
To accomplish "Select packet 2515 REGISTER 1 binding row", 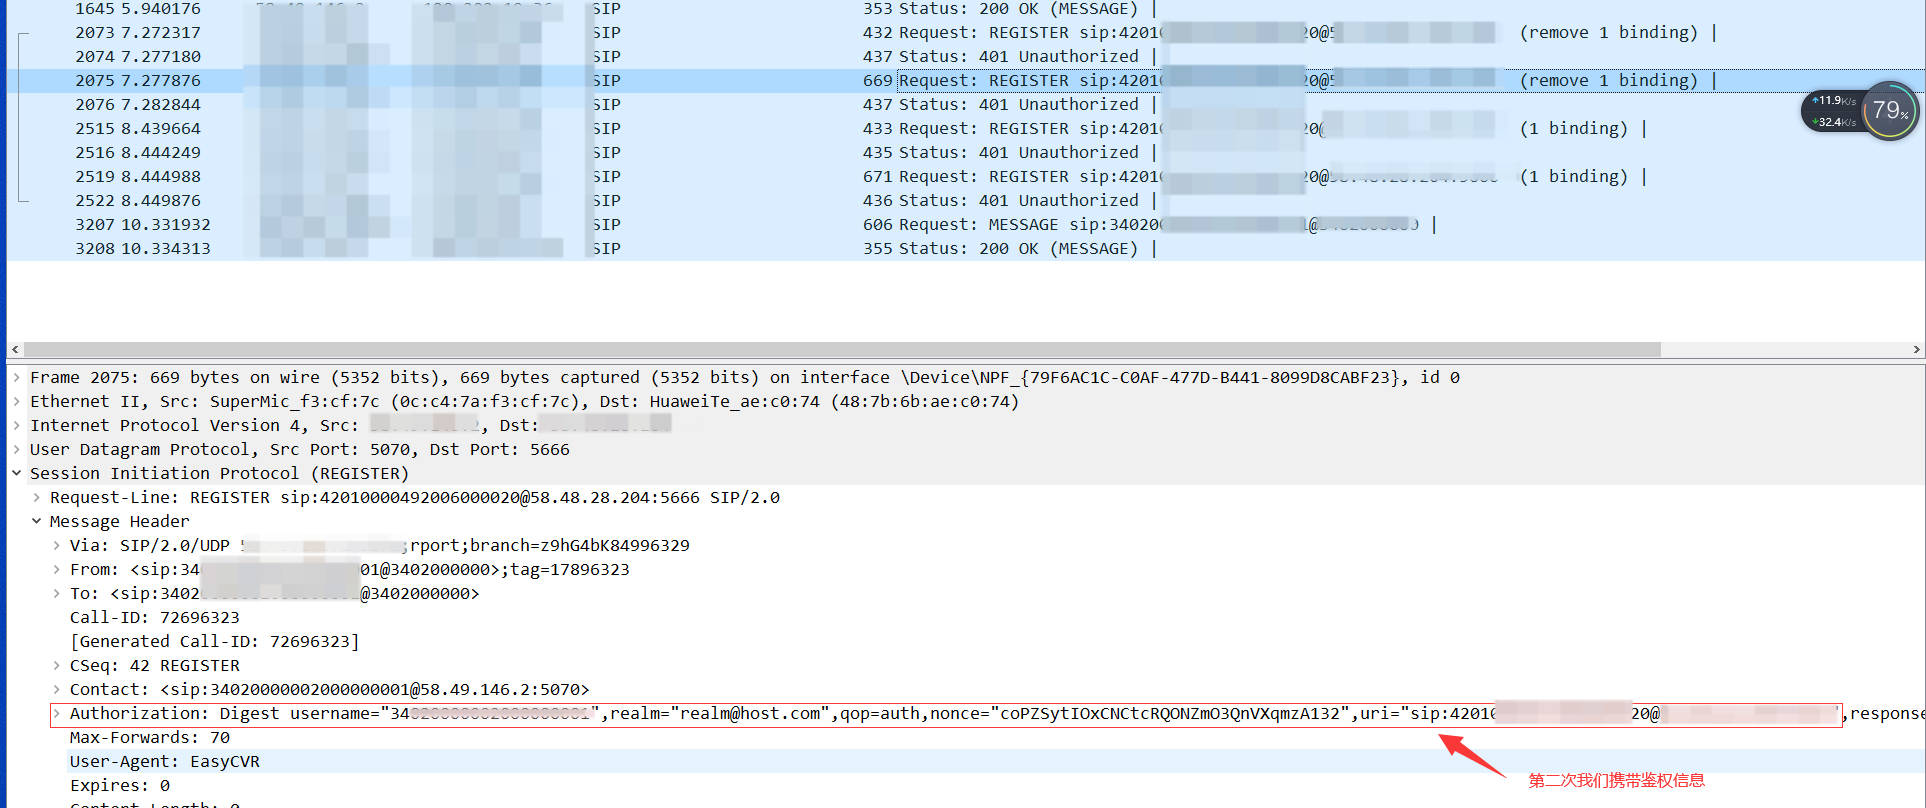I will point(965,129).
